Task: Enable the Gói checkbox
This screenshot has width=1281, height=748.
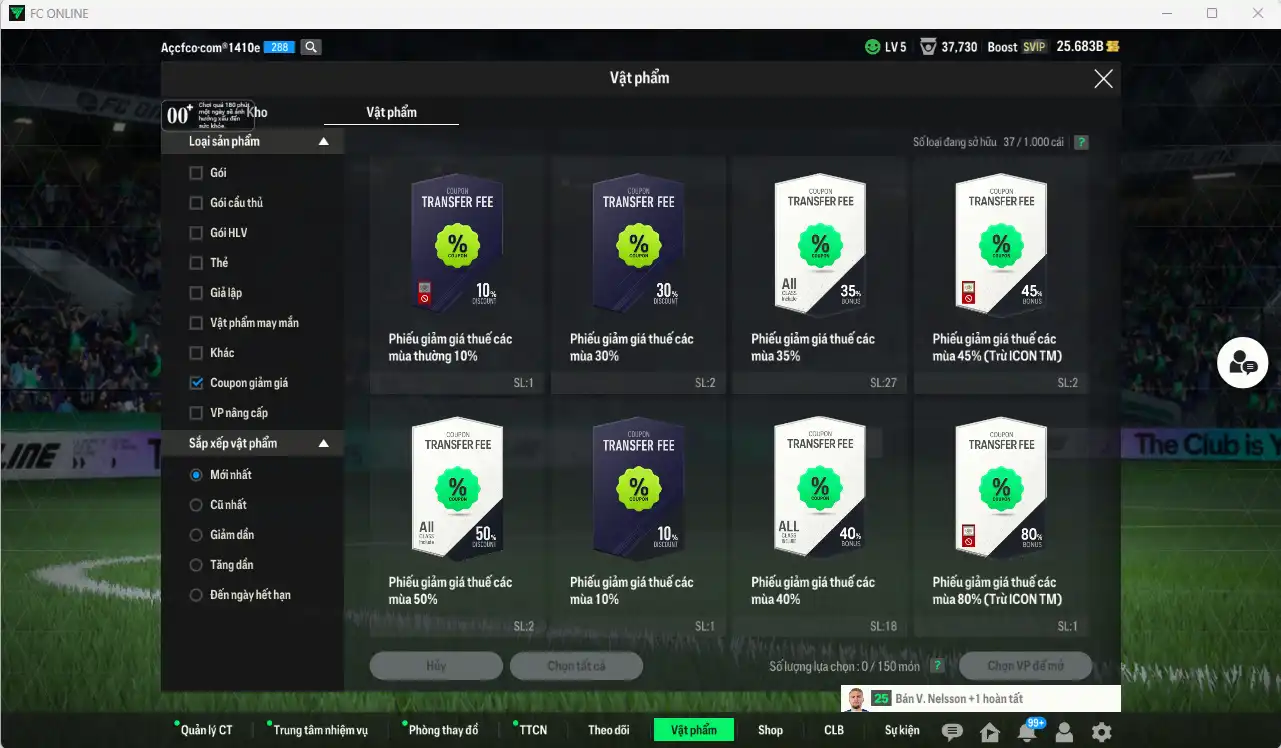Action: pyautogui.click(x=196, y=173)
